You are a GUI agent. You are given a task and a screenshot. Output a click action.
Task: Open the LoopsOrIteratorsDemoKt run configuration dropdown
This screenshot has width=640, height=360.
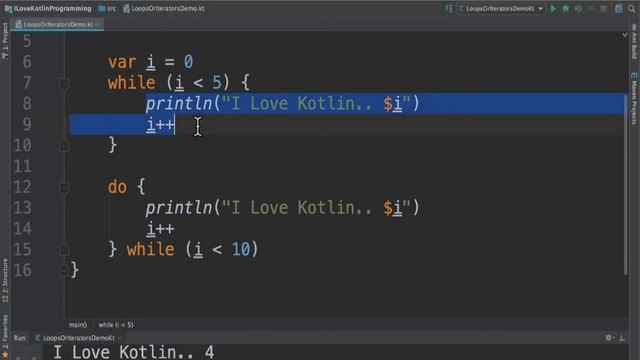501,8
